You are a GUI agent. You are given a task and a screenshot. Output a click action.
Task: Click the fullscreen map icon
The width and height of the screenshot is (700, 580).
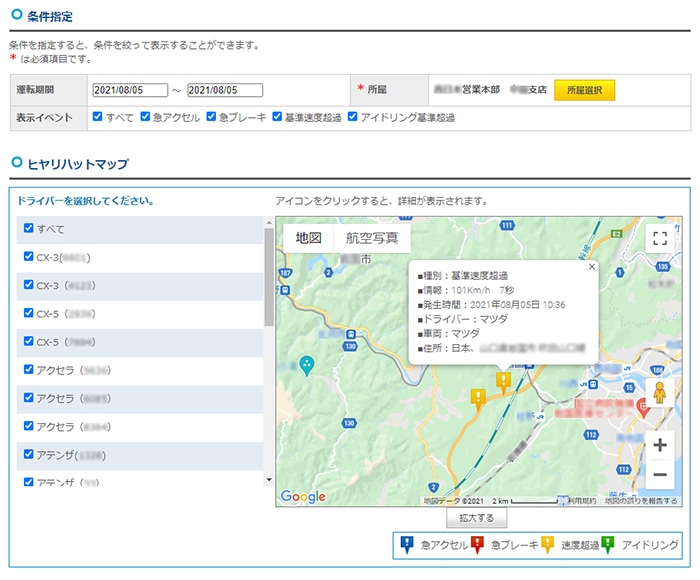tap(658, 238)
